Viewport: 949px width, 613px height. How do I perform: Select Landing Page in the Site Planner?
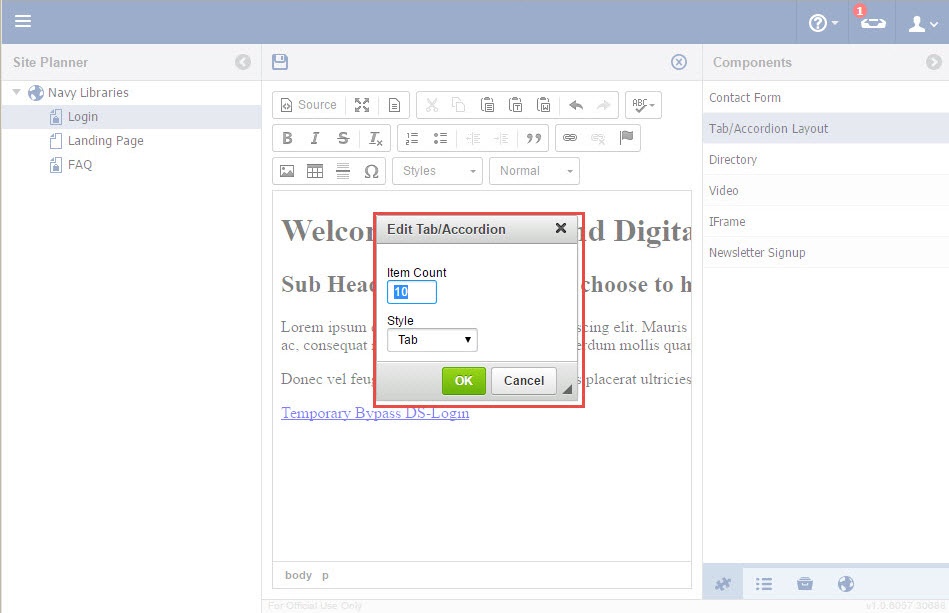pyautogui.click(x=105, y=141)
